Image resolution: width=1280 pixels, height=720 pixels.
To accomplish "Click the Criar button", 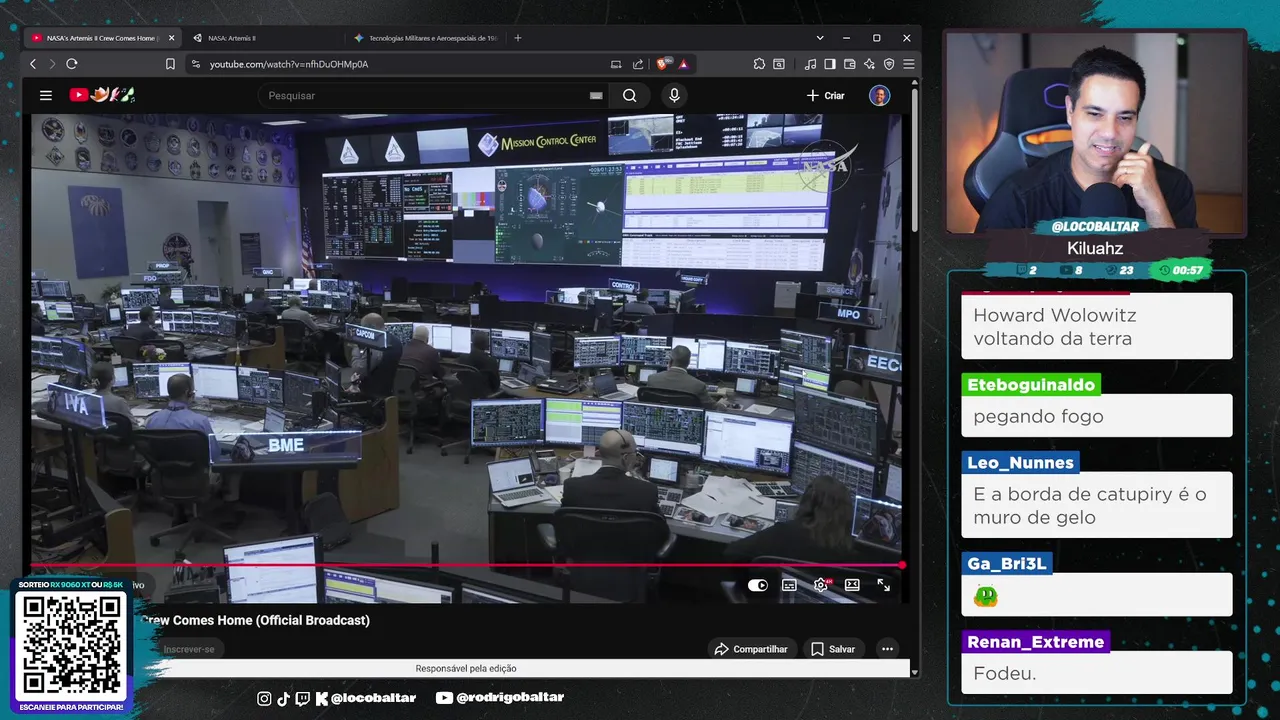I will 825,95.
